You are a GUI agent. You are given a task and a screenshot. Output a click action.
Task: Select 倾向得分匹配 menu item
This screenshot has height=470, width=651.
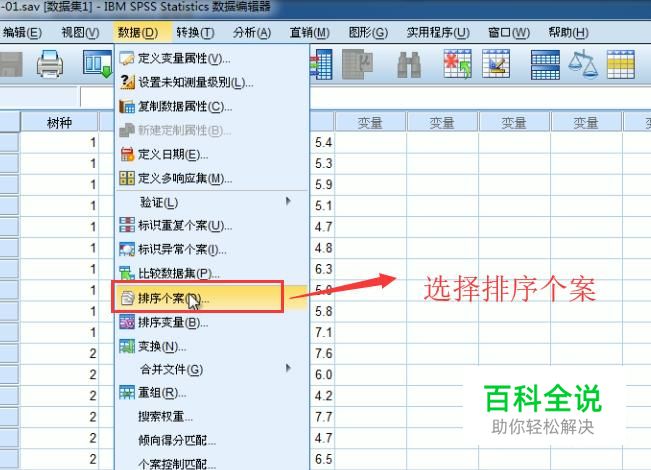point(212,440)
